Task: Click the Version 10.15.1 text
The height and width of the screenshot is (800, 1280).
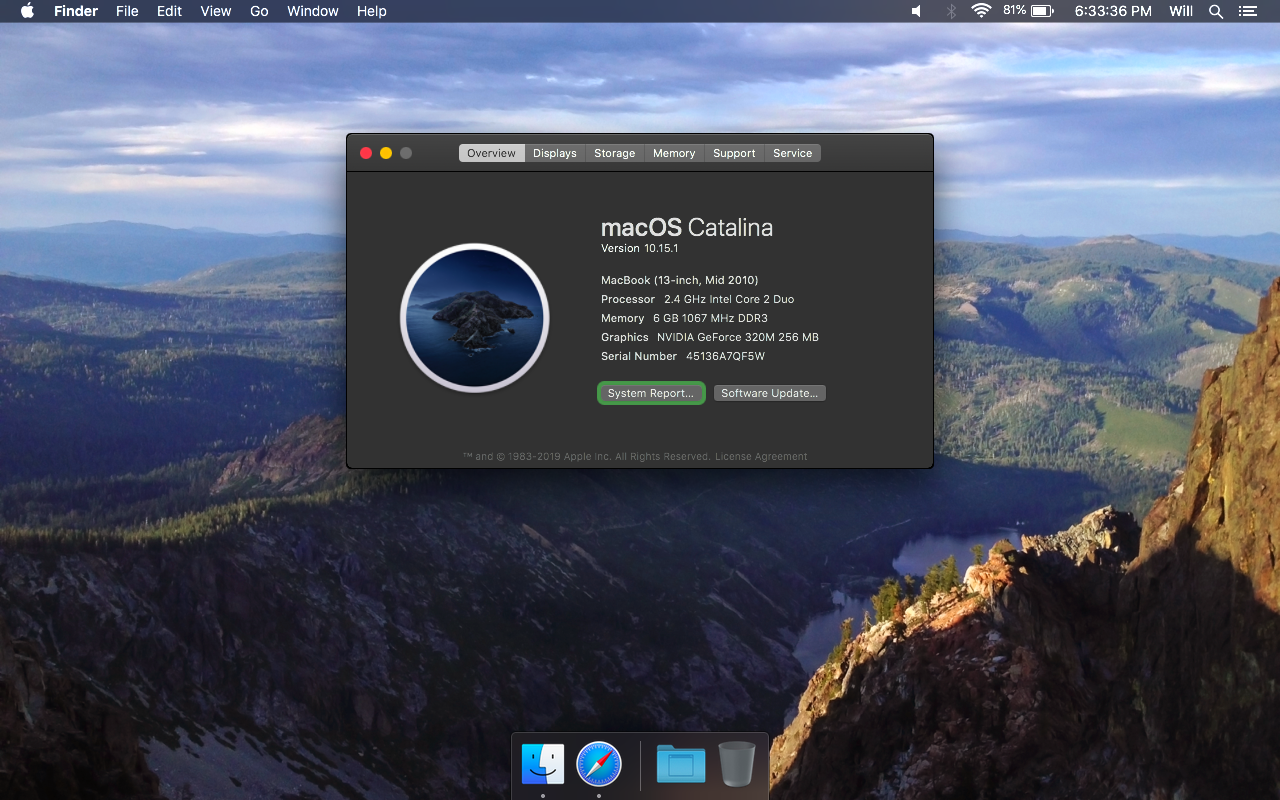Action: [x=640, y=248]
